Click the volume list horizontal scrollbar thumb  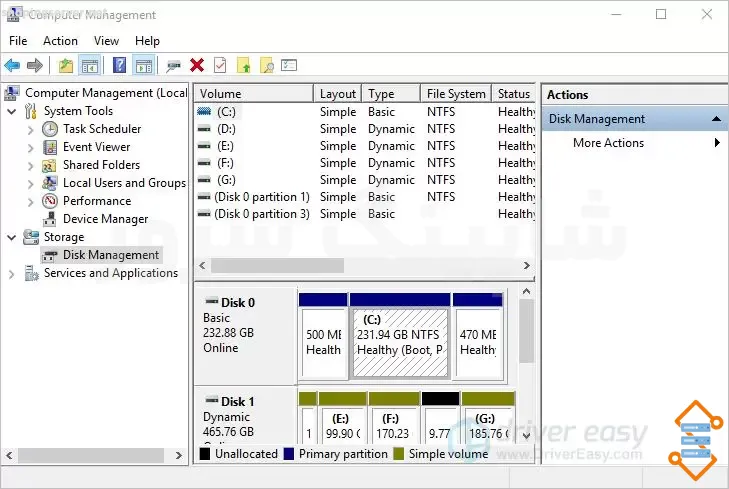278,265
